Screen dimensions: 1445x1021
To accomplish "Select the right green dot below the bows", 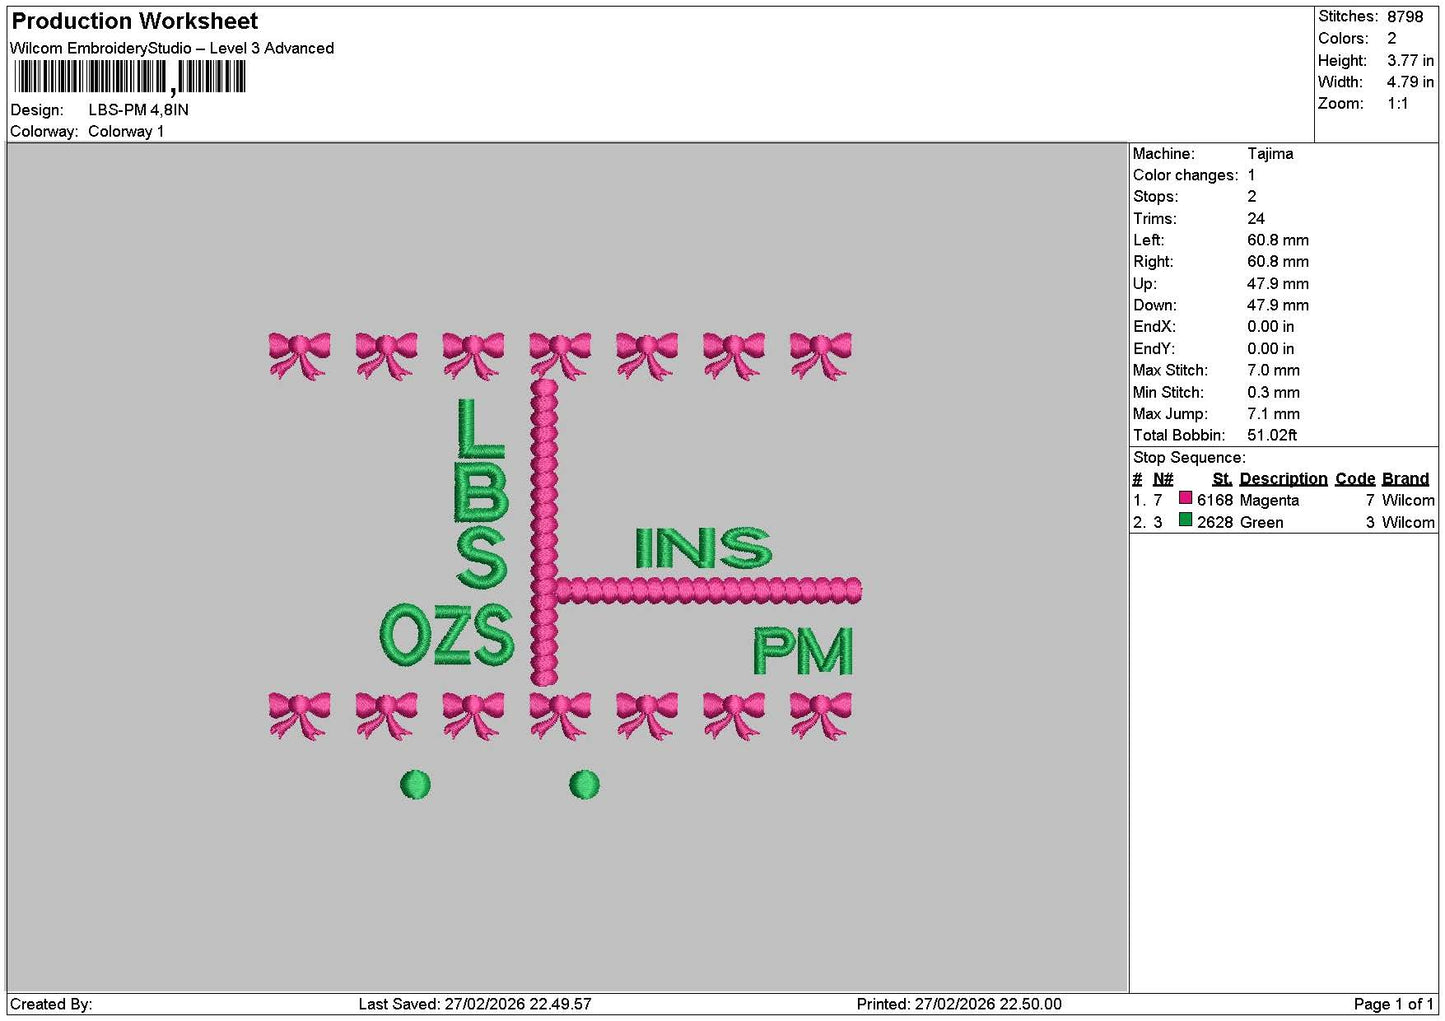I will tap(584, 785).
